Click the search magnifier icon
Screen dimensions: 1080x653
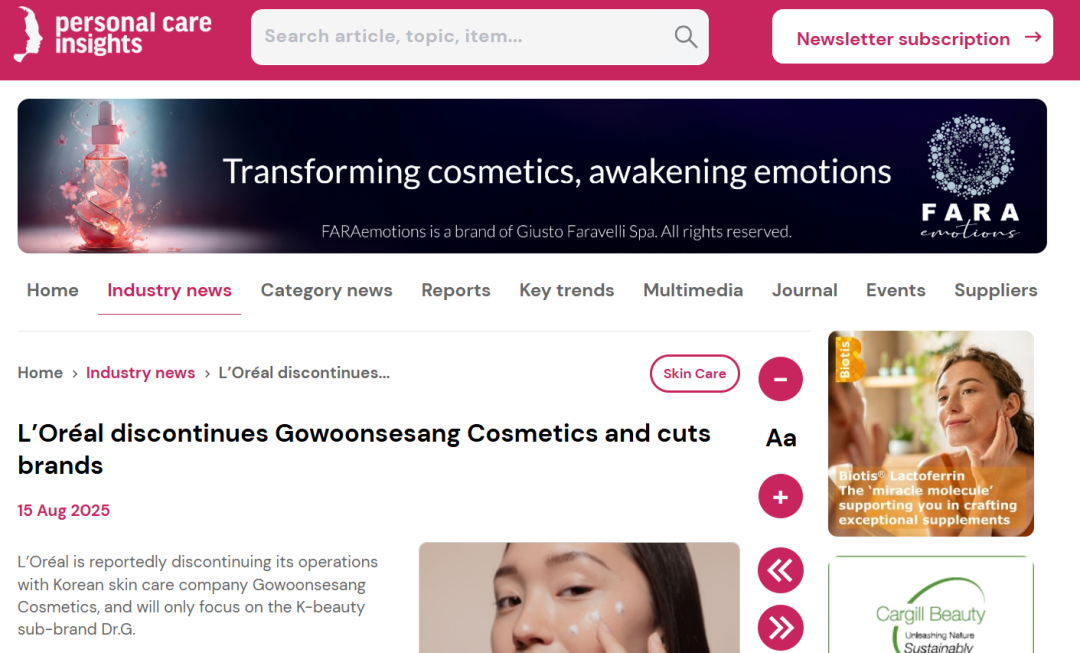point(685,37)
